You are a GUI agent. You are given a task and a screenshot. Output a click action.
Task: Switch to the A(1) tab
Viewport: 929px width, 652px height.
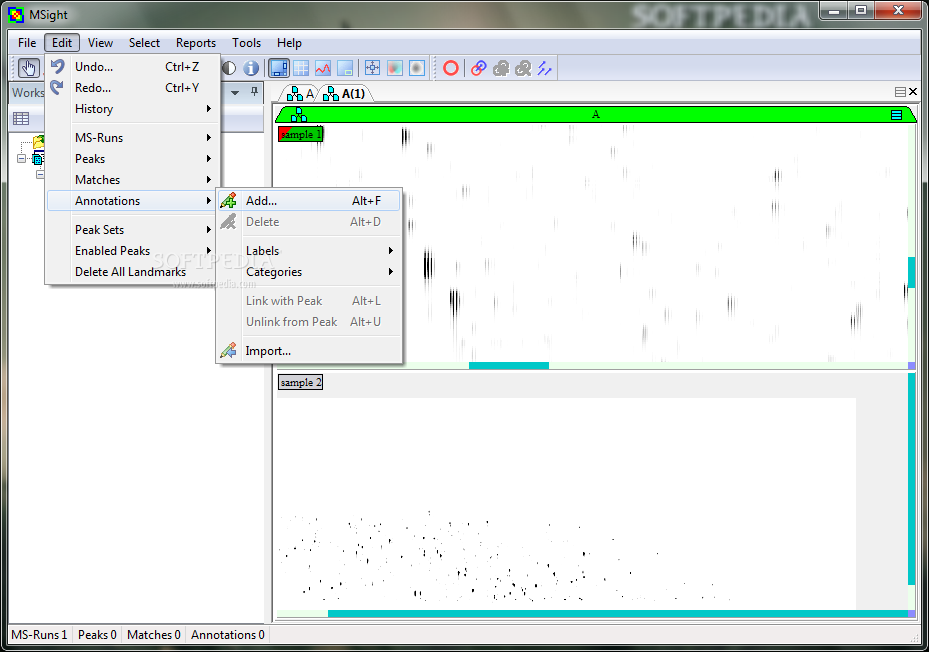346,94
